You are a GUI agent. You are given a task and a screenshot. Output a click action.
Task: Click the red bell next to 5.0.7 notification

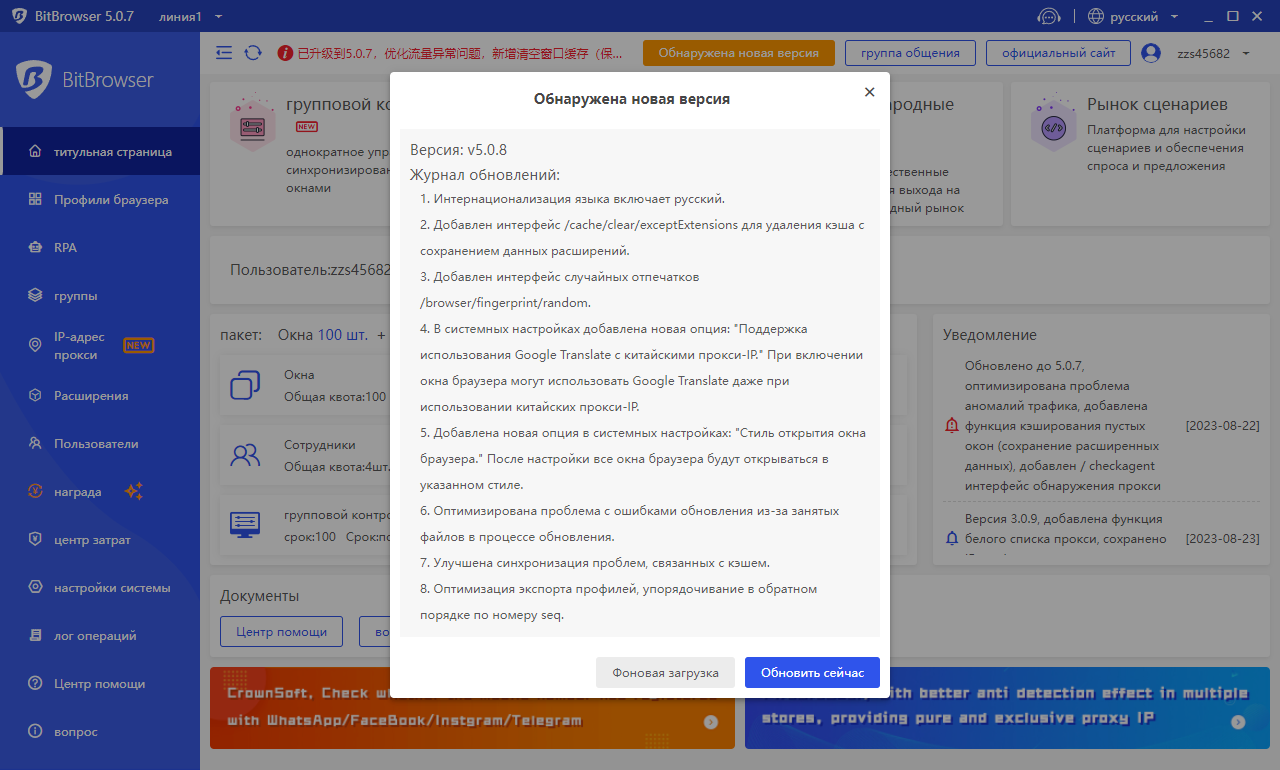951,426
